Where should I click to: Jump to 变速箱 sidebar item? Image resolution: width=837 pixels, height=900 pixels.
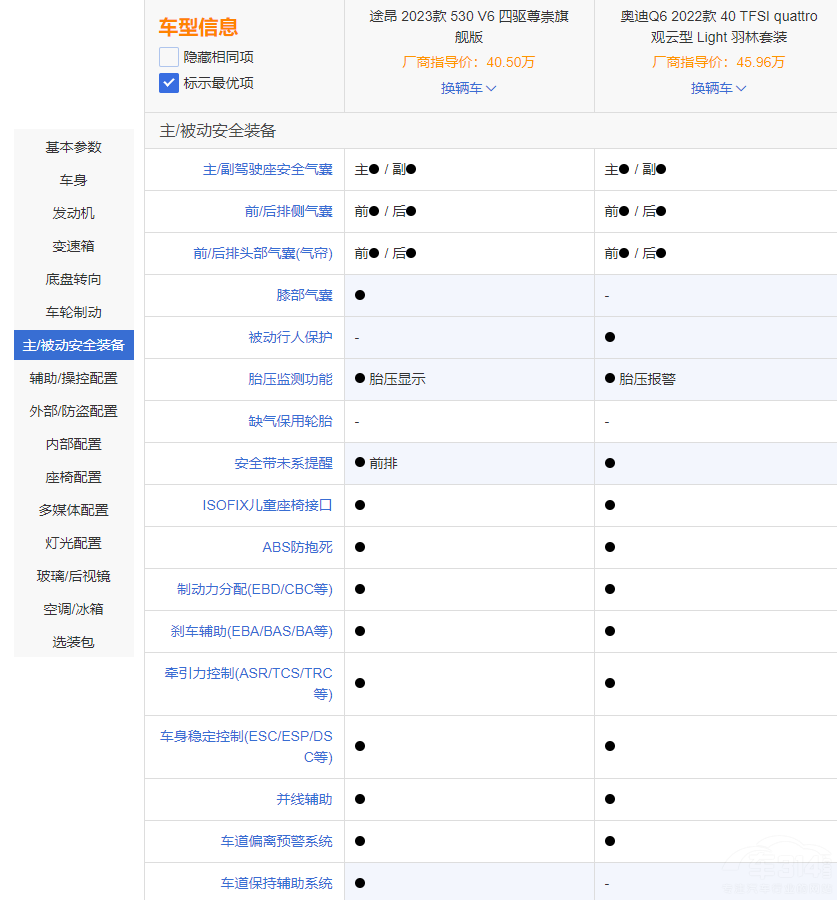tap(74, 246)
